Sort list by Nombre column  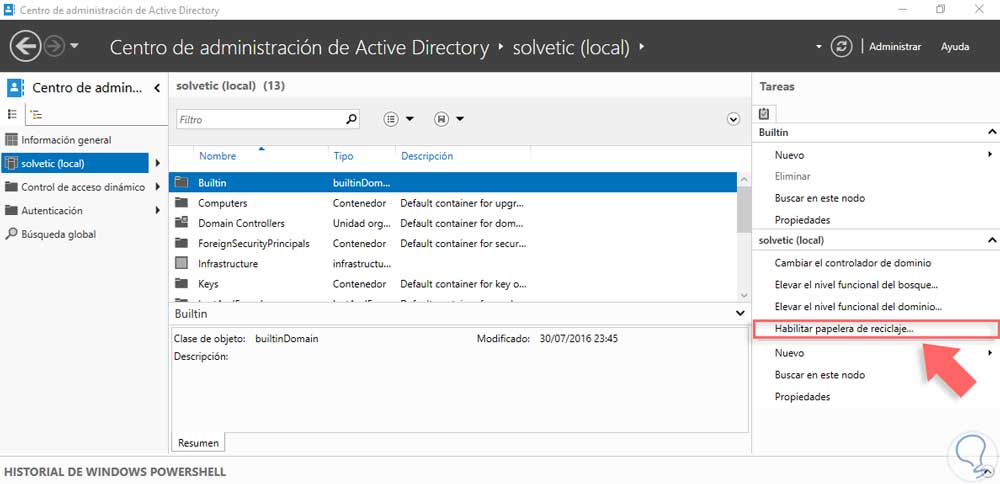point(217,156)
